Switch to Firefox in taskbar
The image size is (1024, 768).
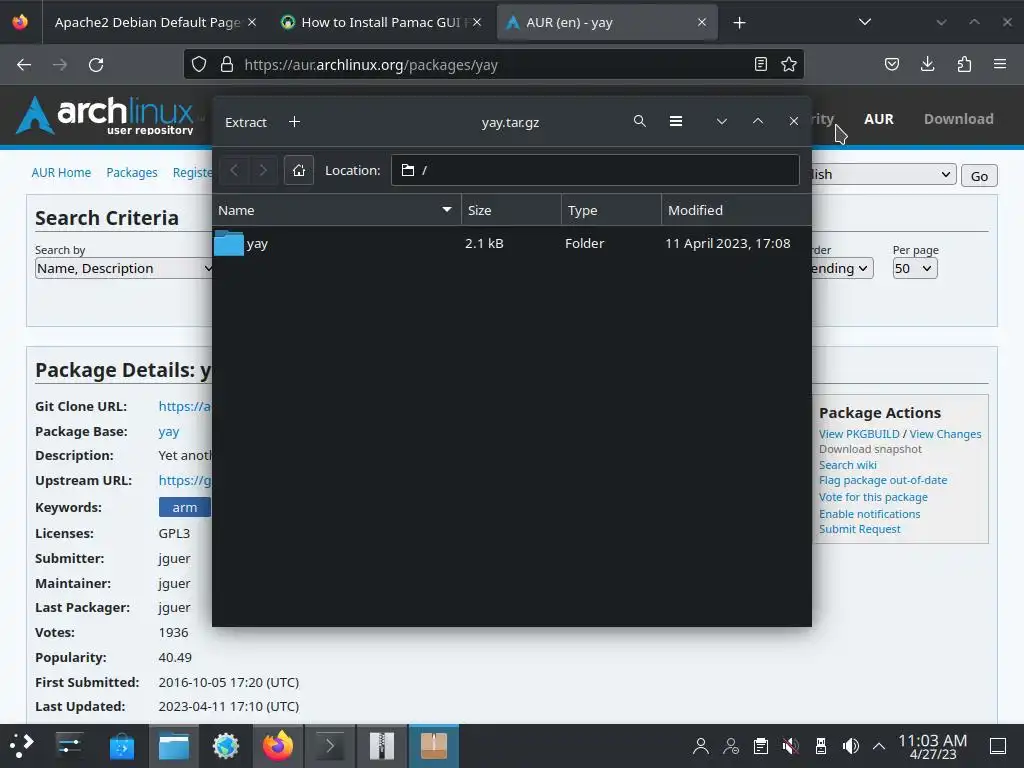pyautogui.click(x=278, y=746)
